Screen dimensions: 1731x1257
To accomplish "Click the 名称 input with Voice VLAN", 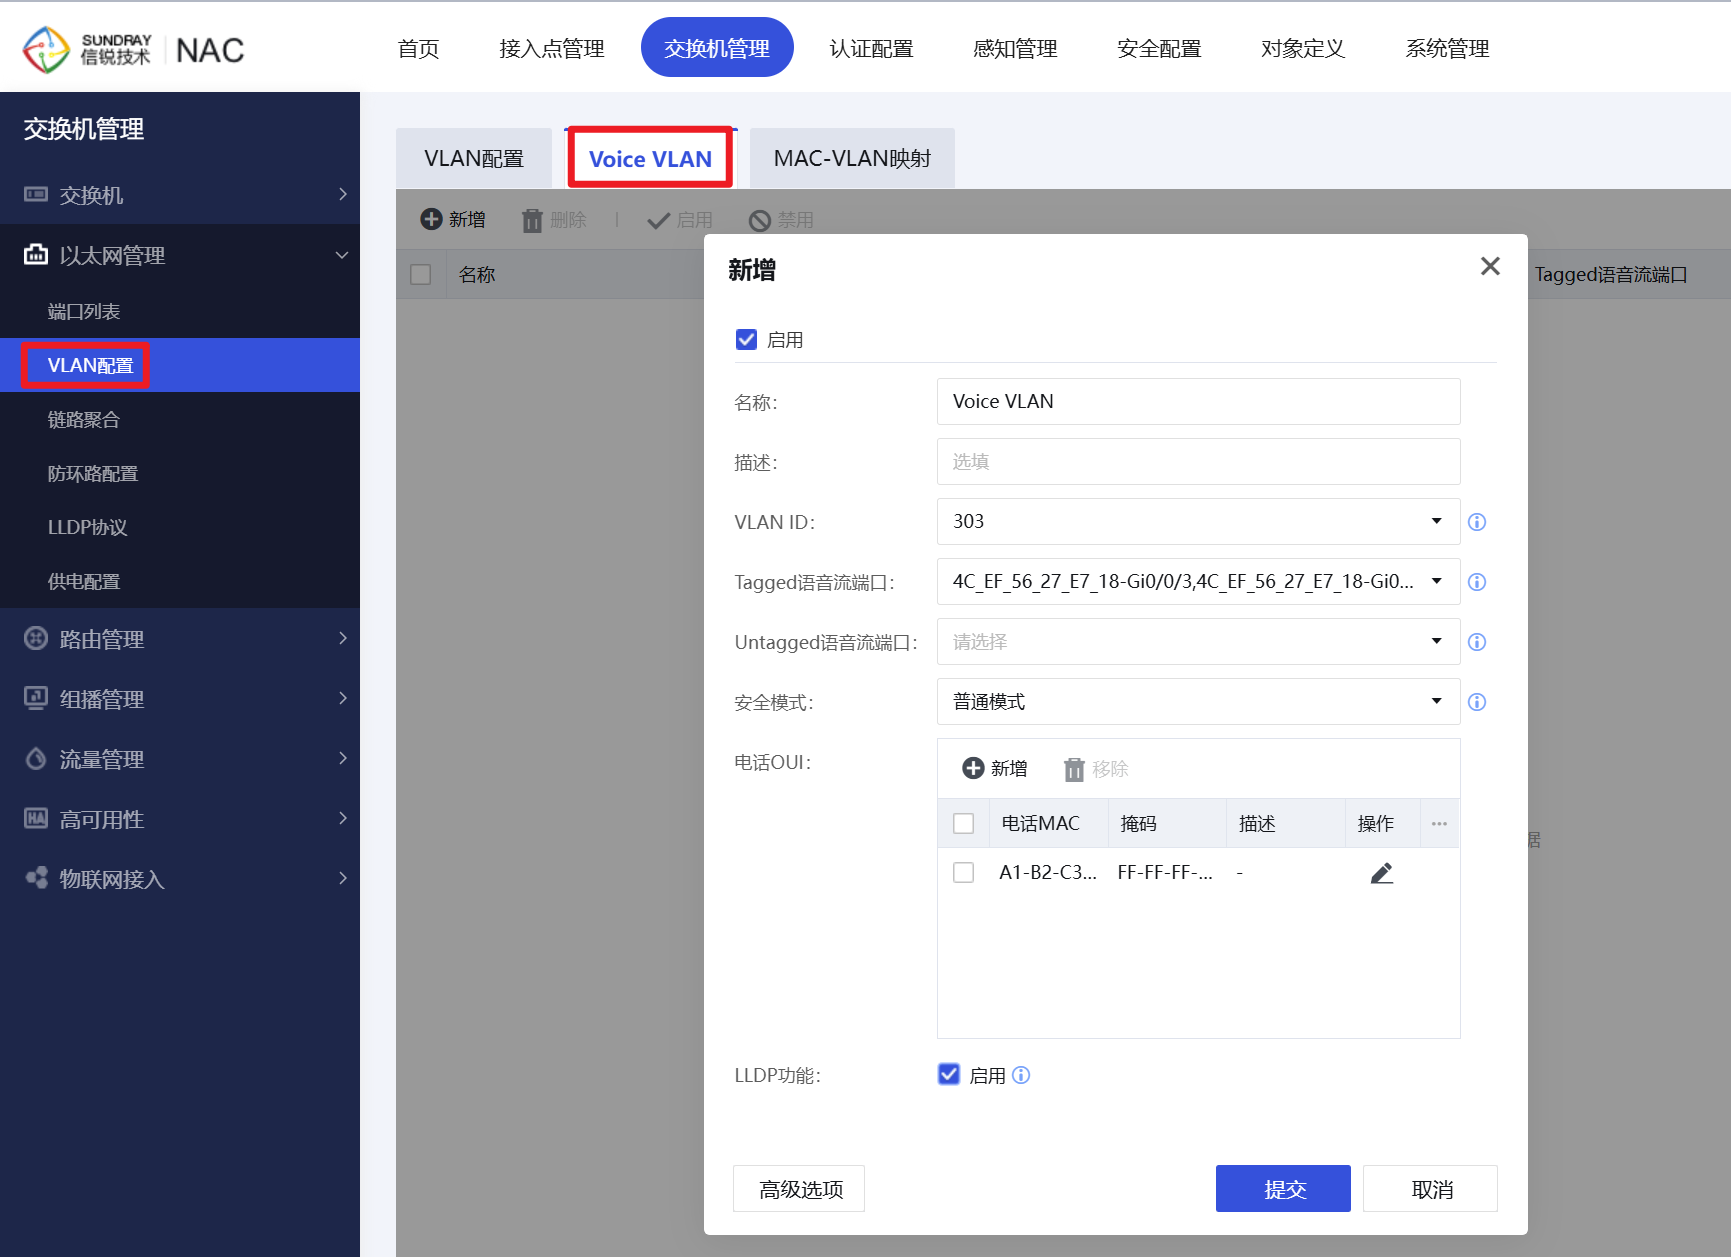I will point(1198,401).
